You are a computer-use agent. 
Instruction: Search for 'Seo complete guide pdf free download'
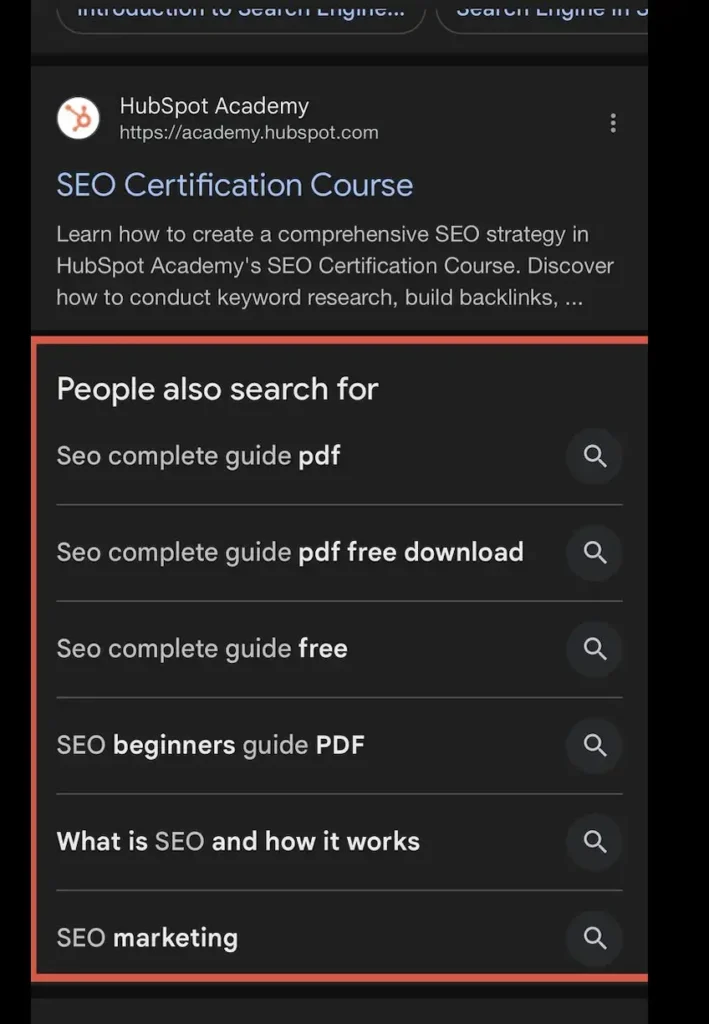290,552
